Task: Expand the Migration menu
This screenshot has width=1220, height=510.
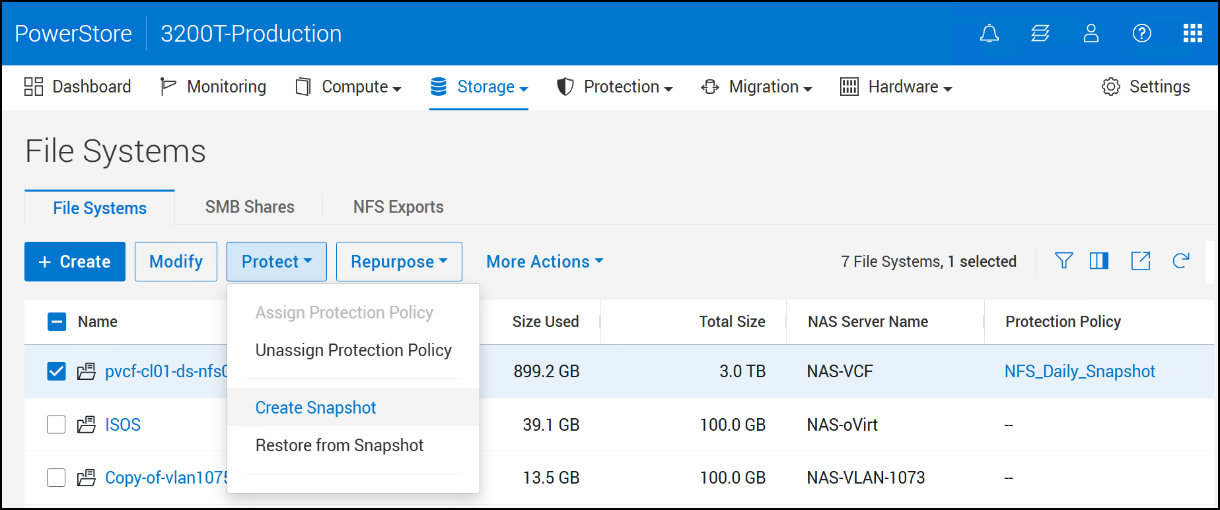Action: [x=757, y=87]
